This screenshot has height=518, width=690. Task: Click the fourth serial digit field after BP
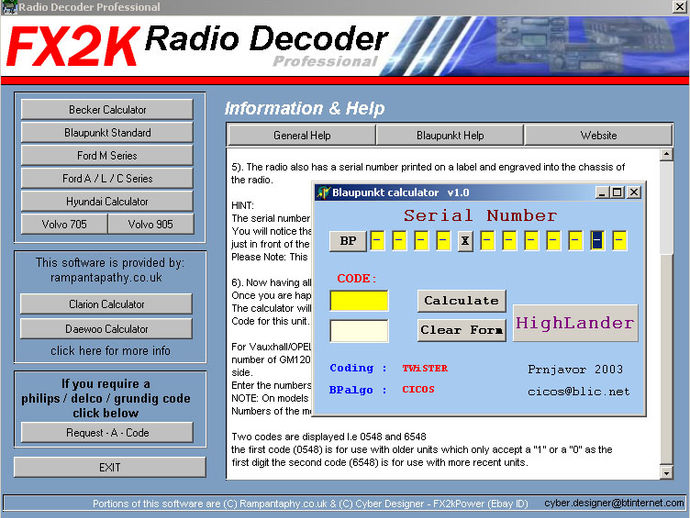443,241
